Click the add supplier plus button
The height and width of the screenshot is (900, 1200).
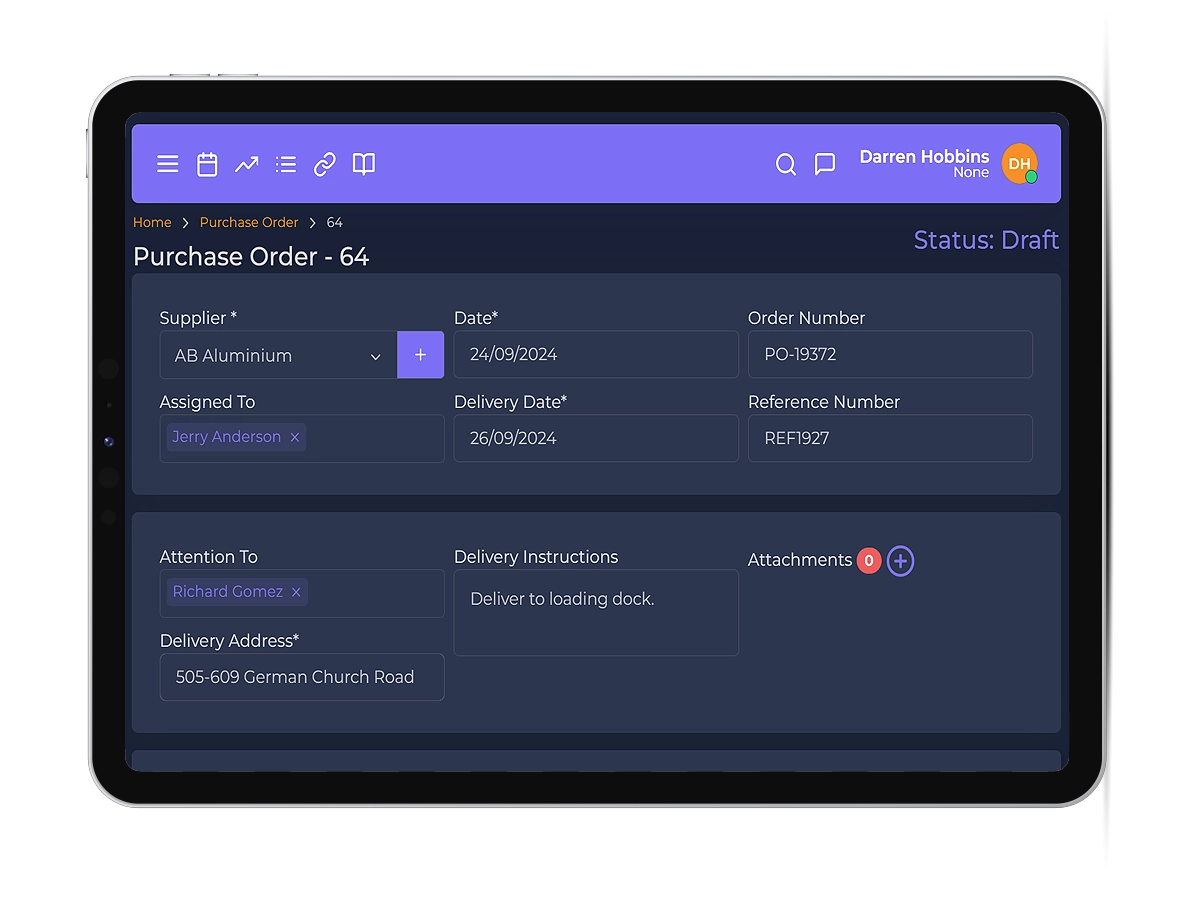(x=420, y=354)
